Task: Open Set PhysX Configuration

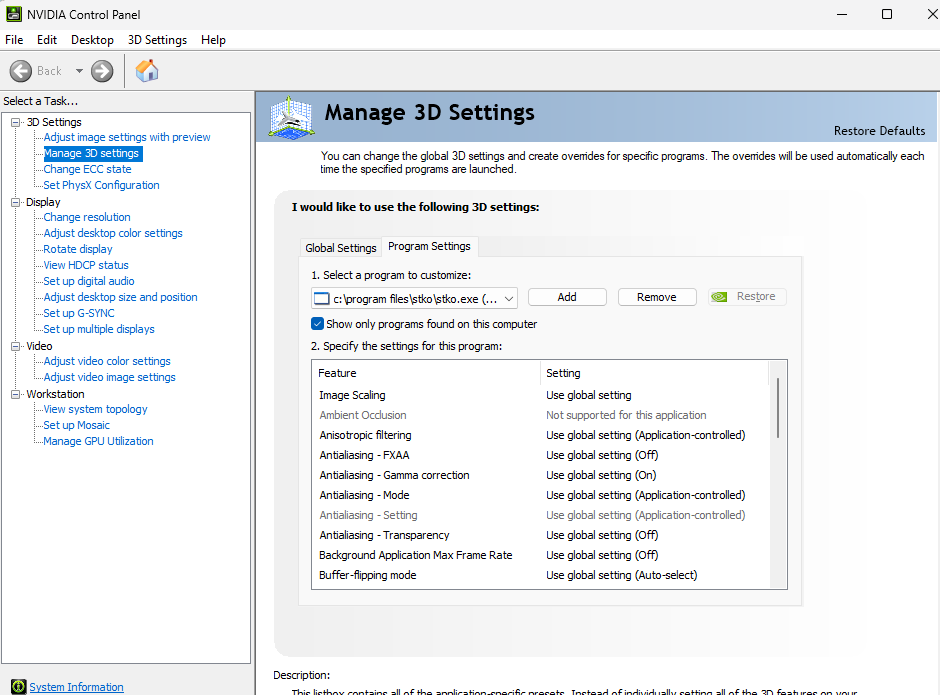Action: point(101,185)
